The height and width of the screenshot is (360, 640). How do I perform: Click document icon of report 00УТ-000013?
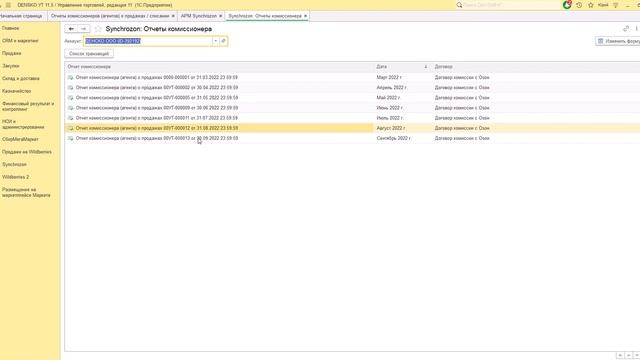point(71,138)
